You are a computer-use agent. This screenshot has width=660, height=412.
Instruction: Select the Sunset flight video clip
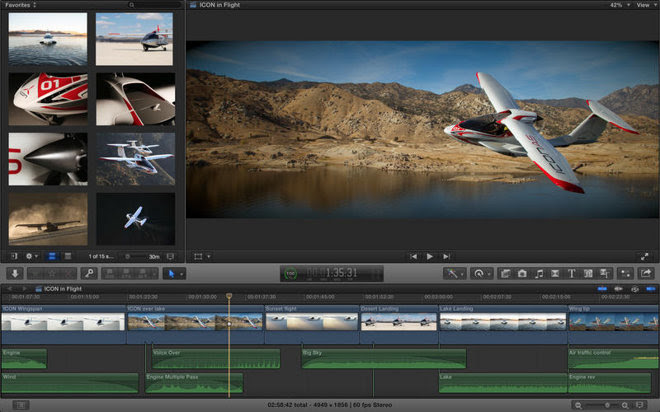pos(311,323)
